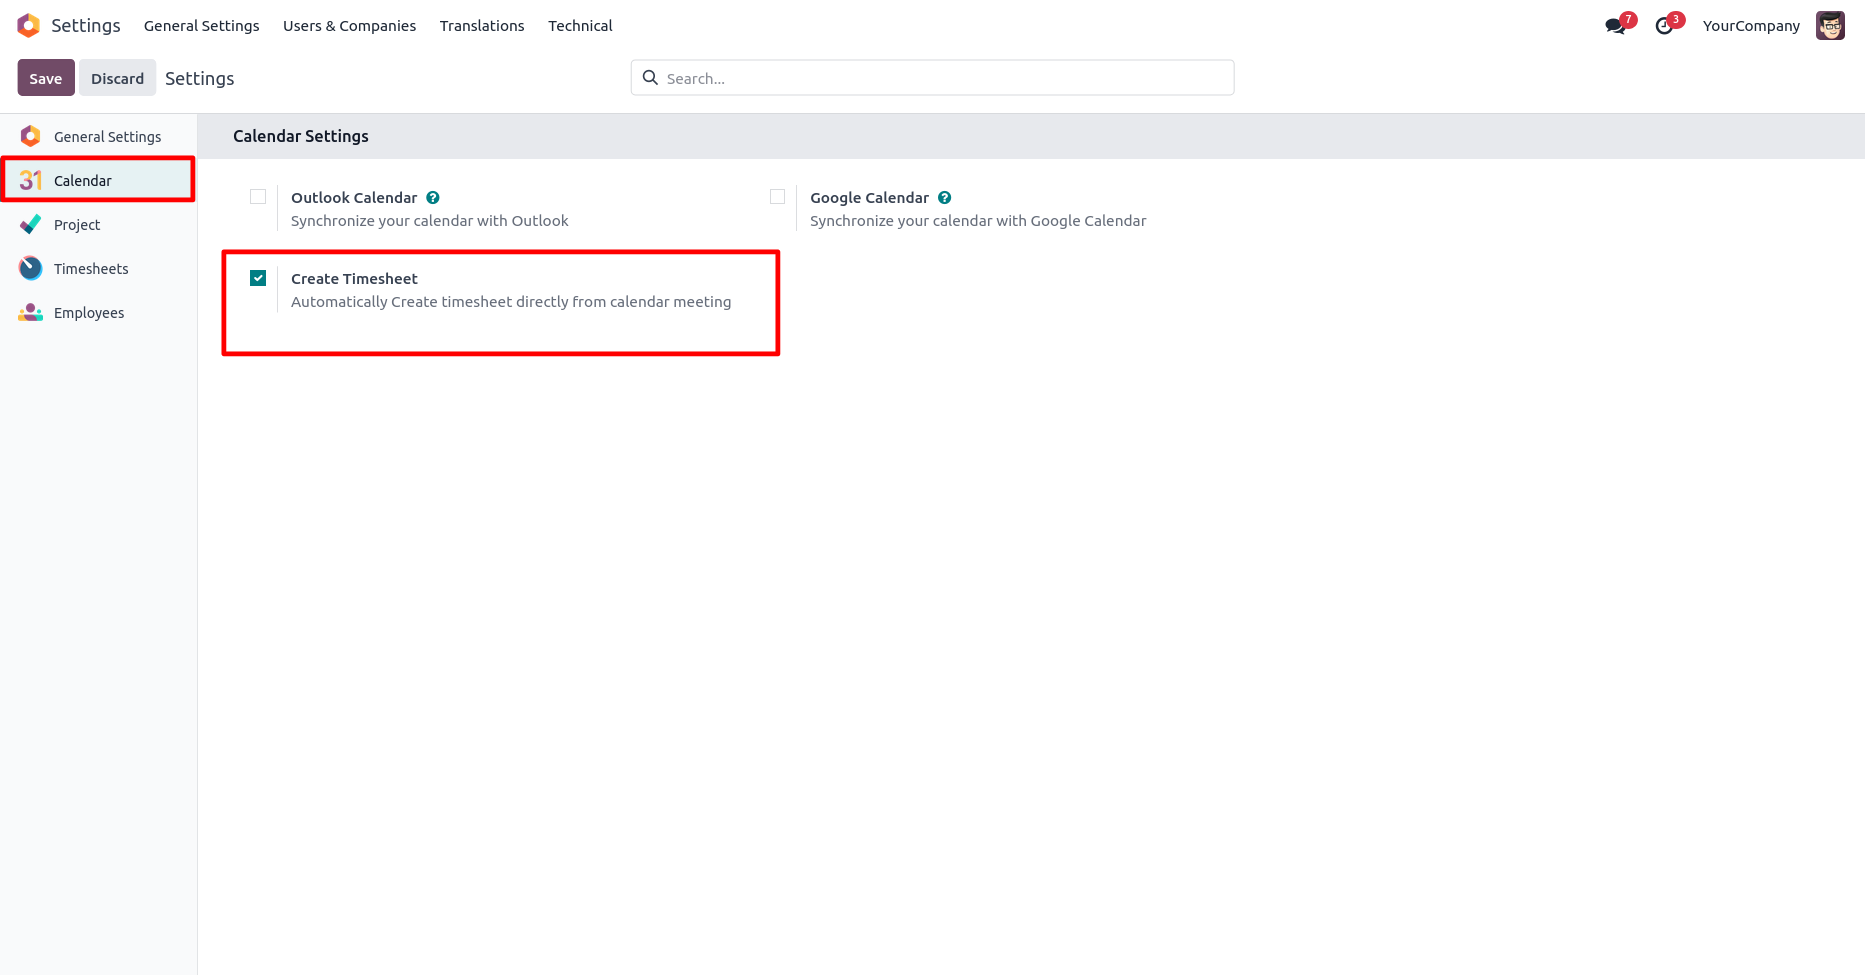Click the Google Calendar label
The image size is (1865, 975).
[869, 198]
